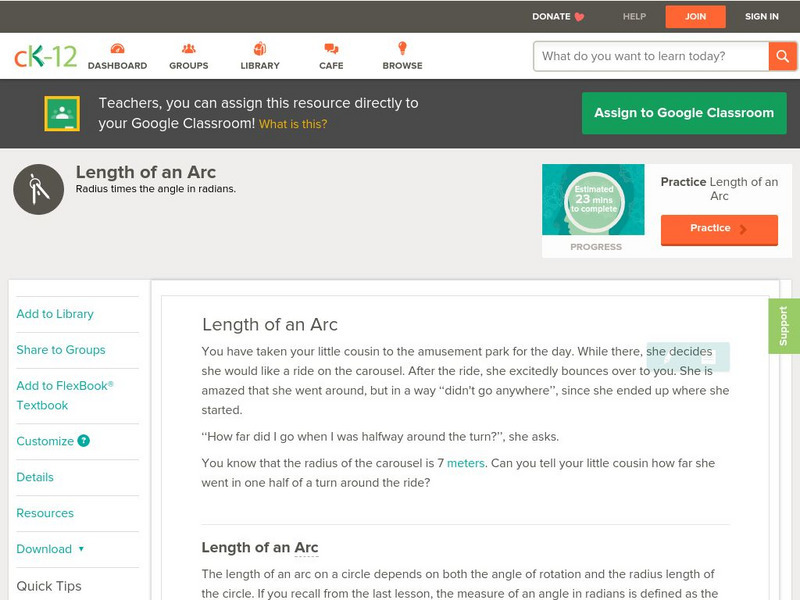
Task: Click the Donate heart icon
Action: pos(579,17)
